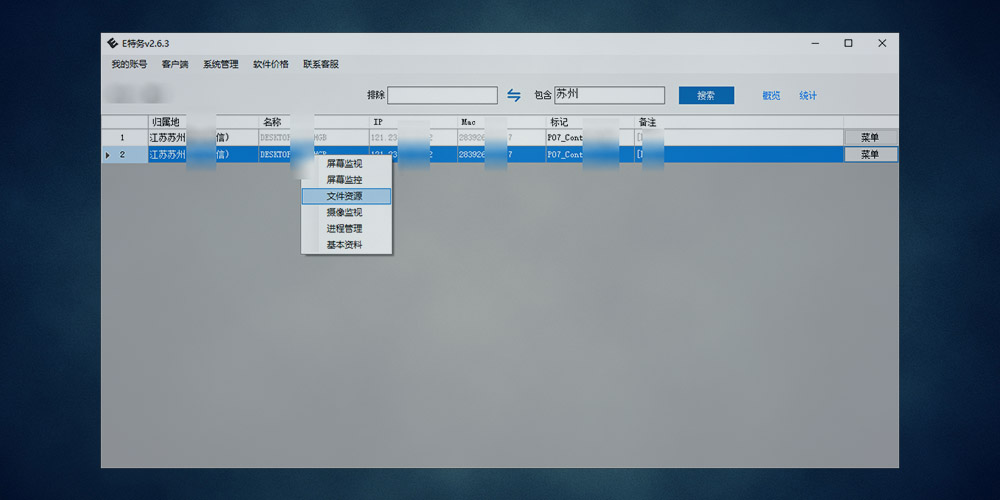The height and width of the screenshot is (500, 1000).
Task: Click the 联系客服 menu item
Action: click(x=321, y=64)
